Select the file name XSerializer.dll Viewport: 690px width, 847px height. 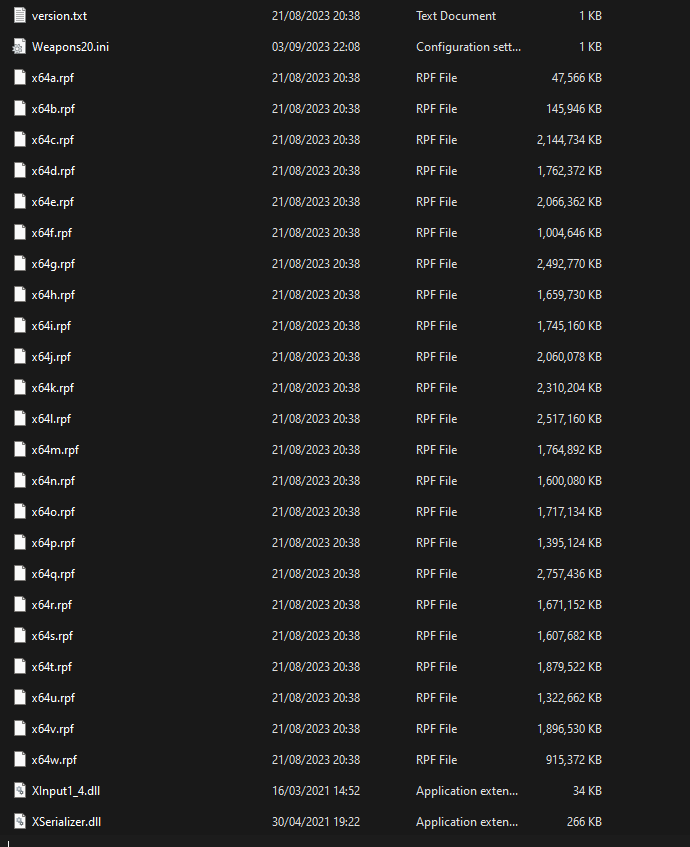(x=66, y=822)
